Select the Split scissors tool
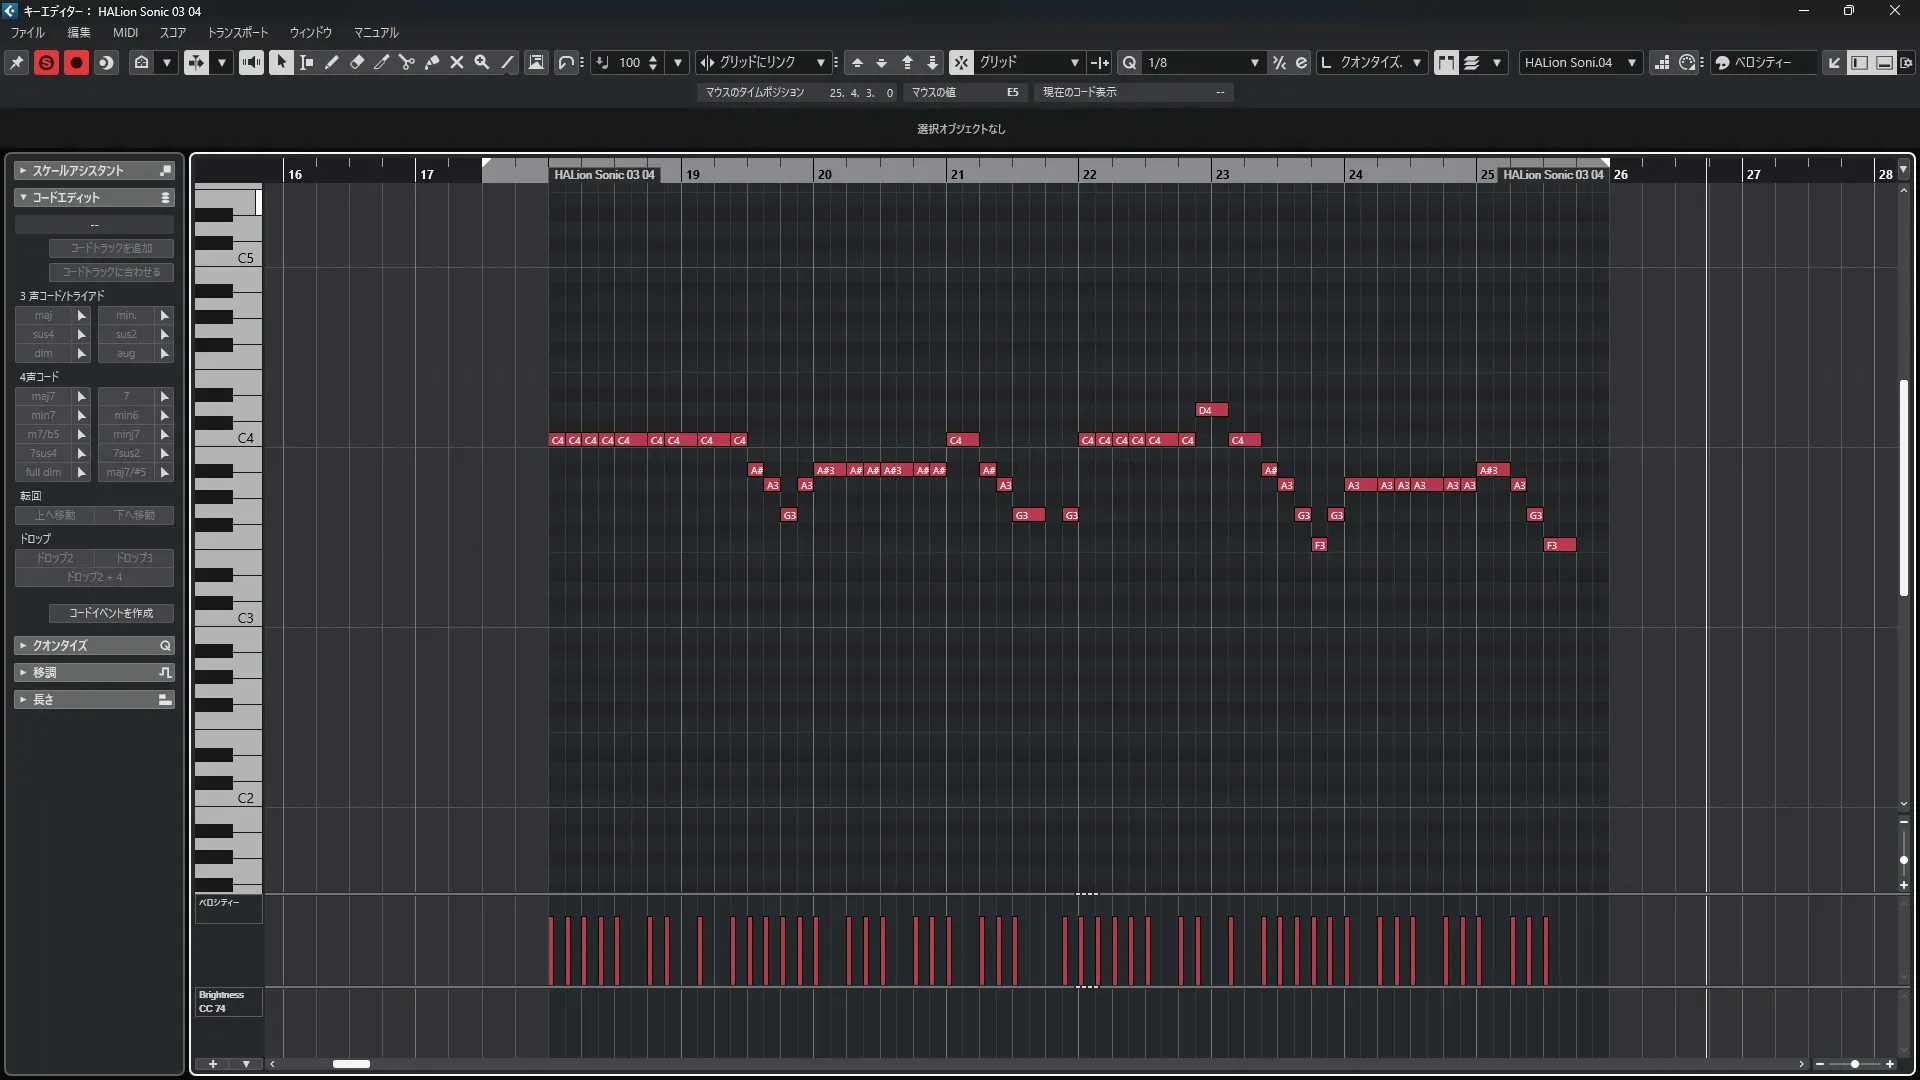 point(407,62)
